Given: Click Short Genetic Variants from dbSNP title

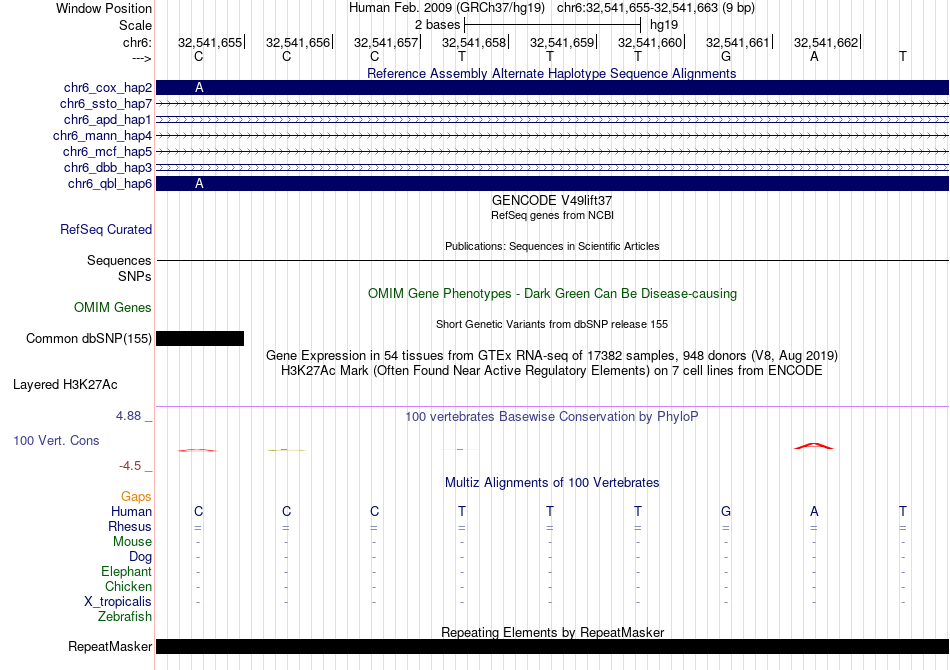Looking at the screenshot, I should tap(552, 324).
